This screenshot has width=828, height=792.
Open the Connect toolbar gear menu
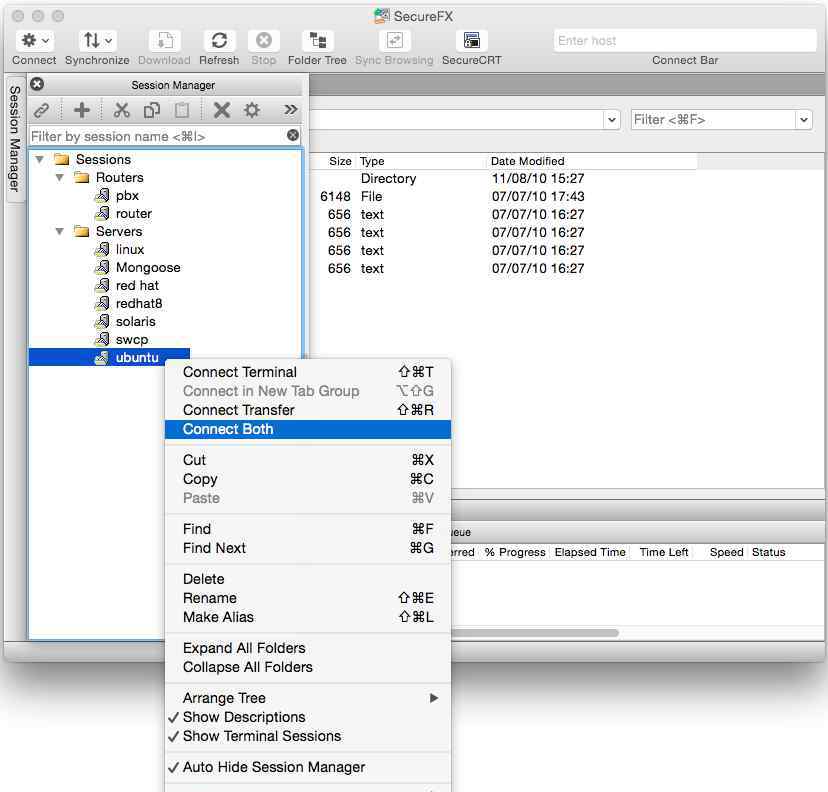coord(34,41)
